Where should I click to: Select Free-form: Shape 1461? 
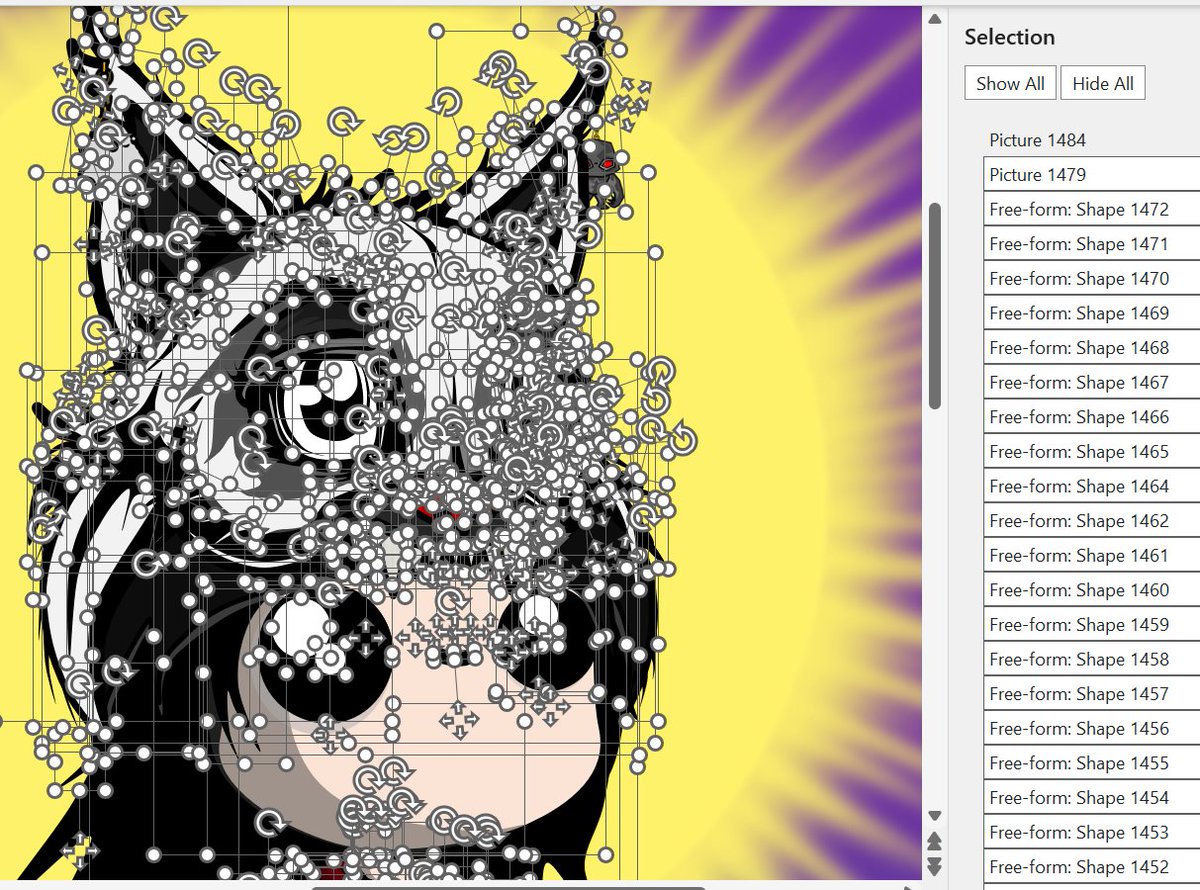tap(1092, 555)
